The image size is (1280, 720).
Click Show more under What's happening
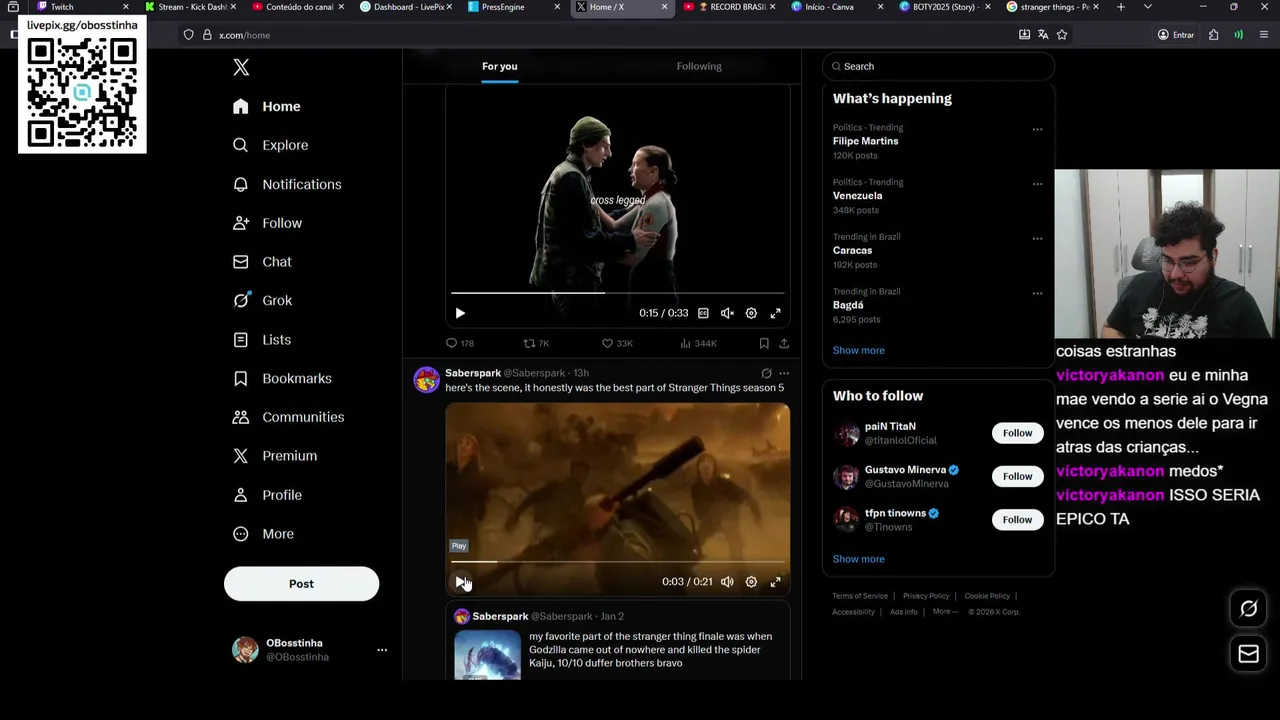[858, 350]
